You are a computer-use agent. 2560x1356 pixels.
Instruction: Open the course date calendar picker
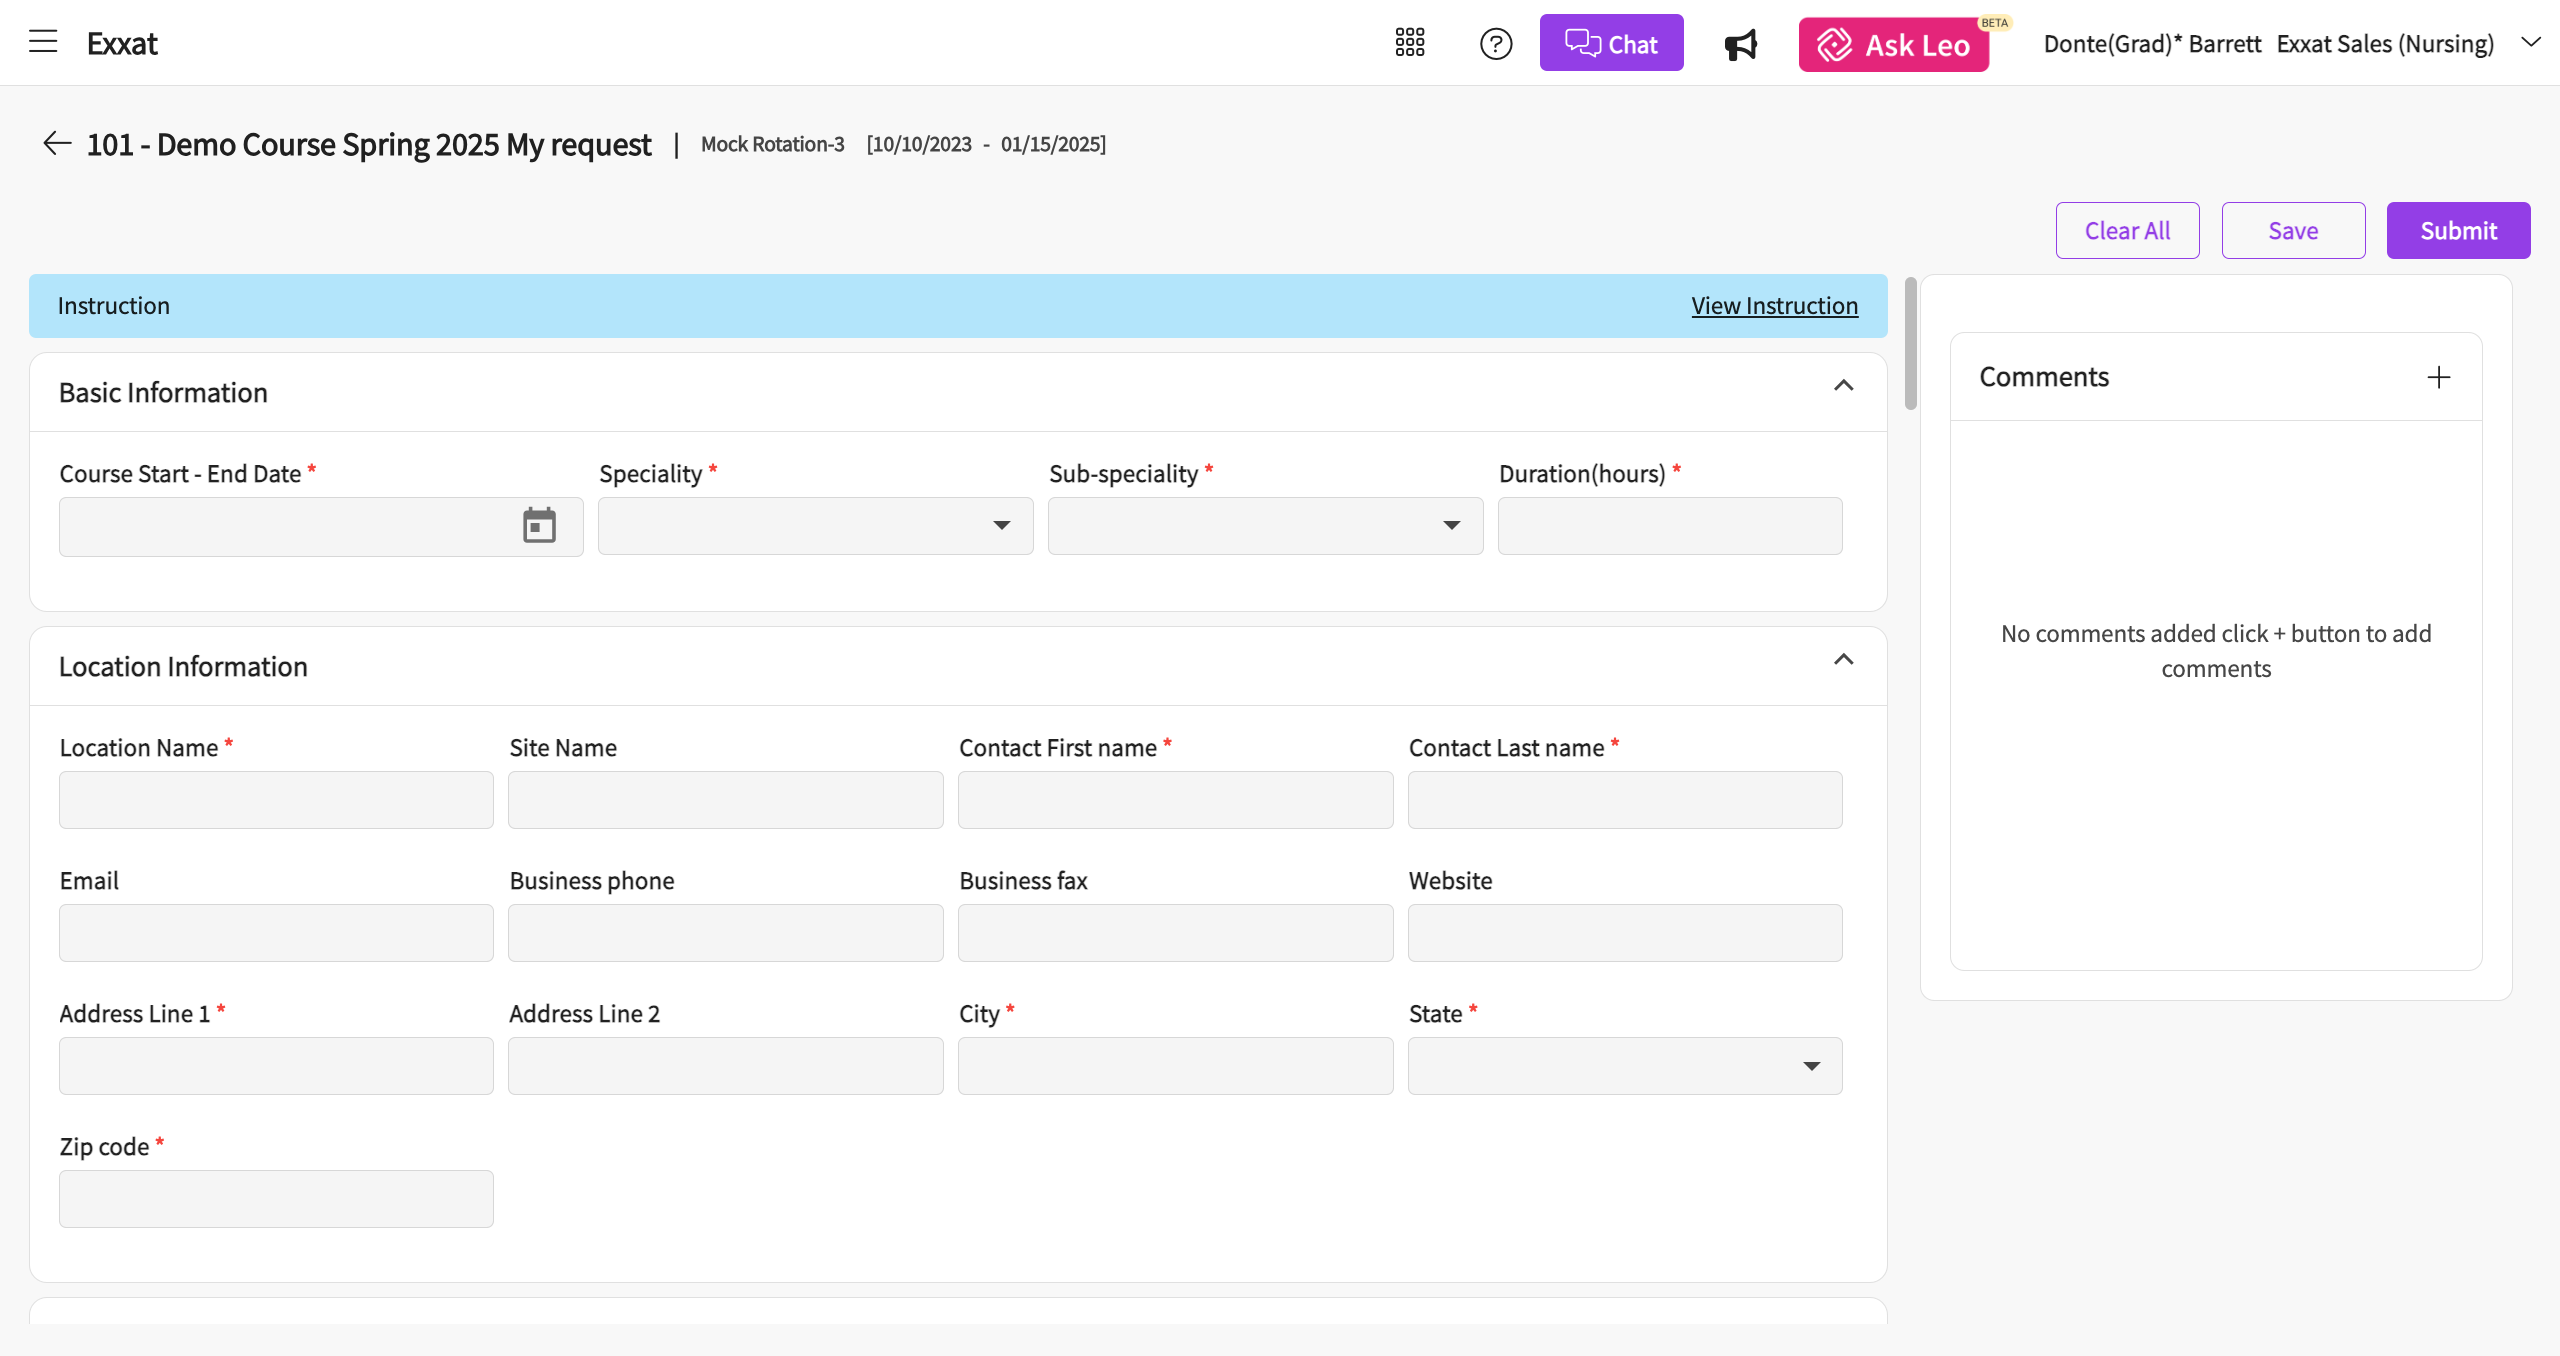(x=539, y=526)
